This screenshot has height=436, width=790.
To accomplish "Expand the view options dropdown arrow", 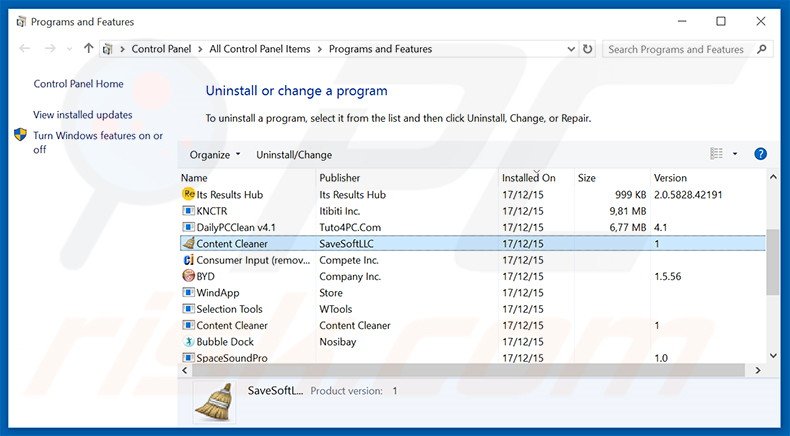I will point(735,154).
